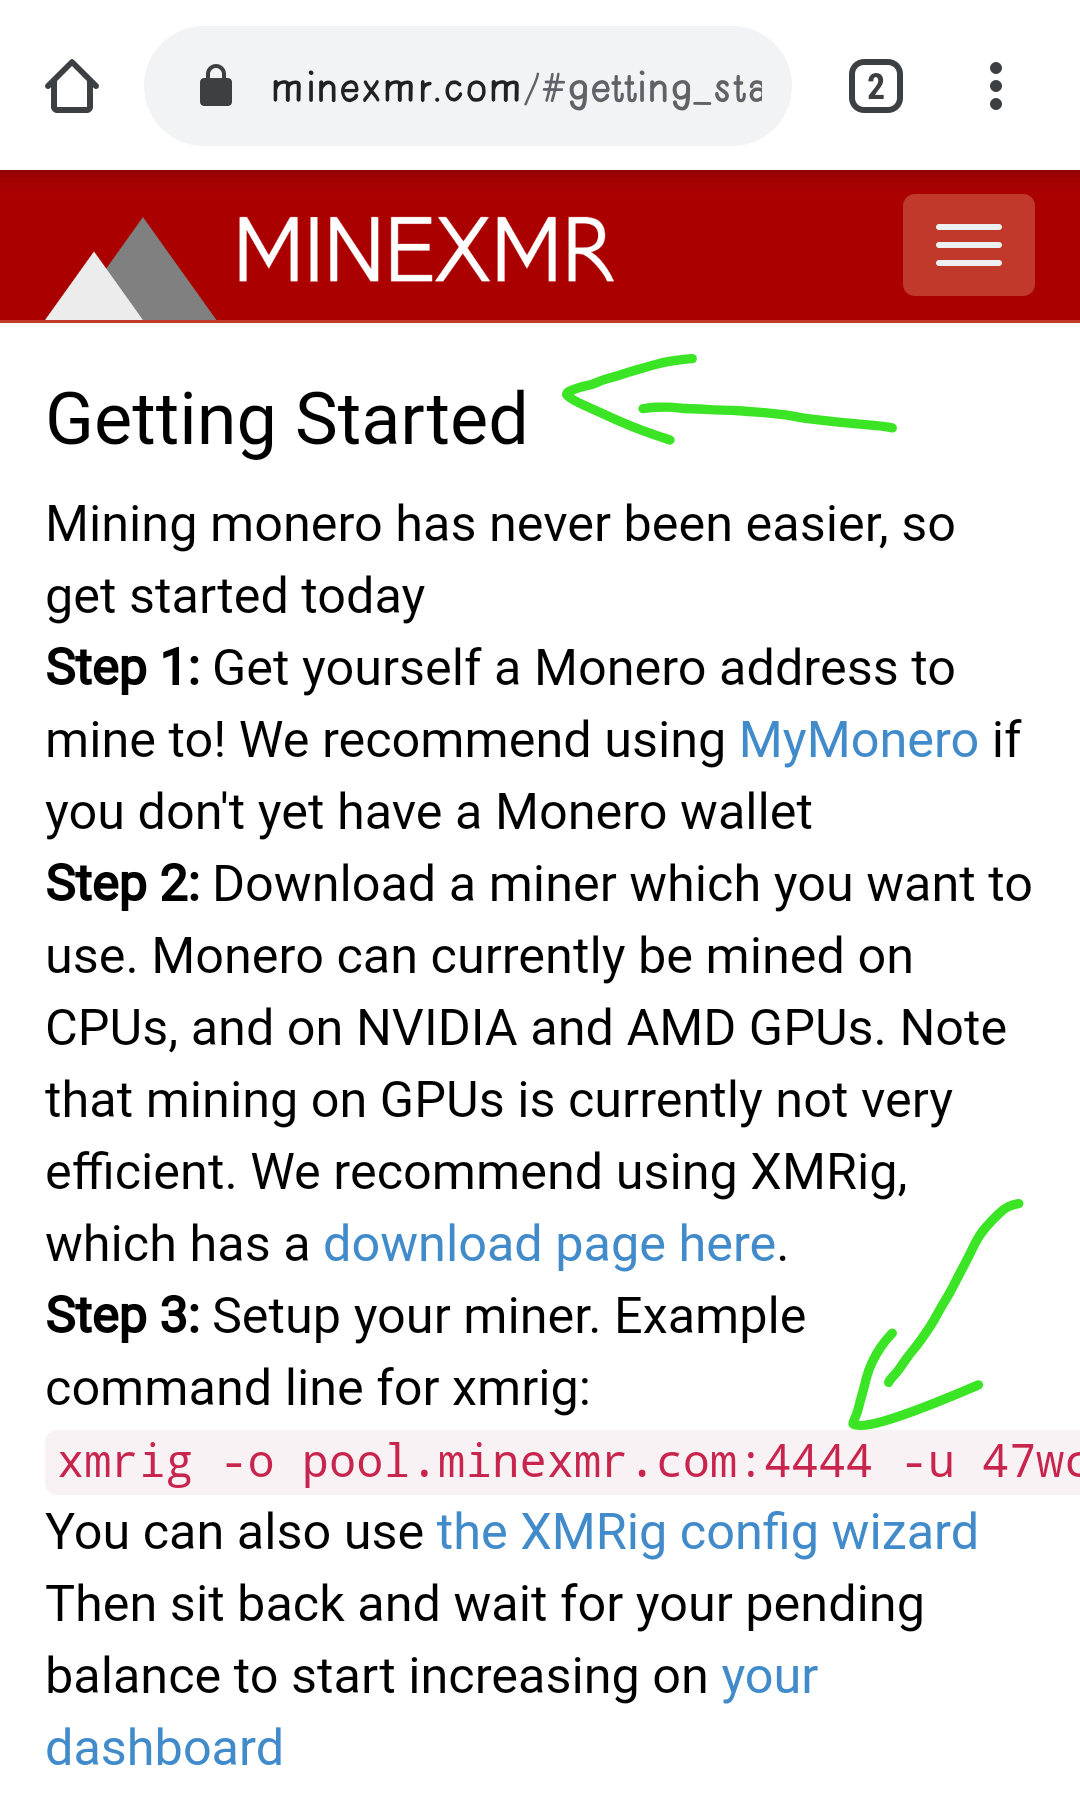Tap the MINEXMR site title

[424, 250]
